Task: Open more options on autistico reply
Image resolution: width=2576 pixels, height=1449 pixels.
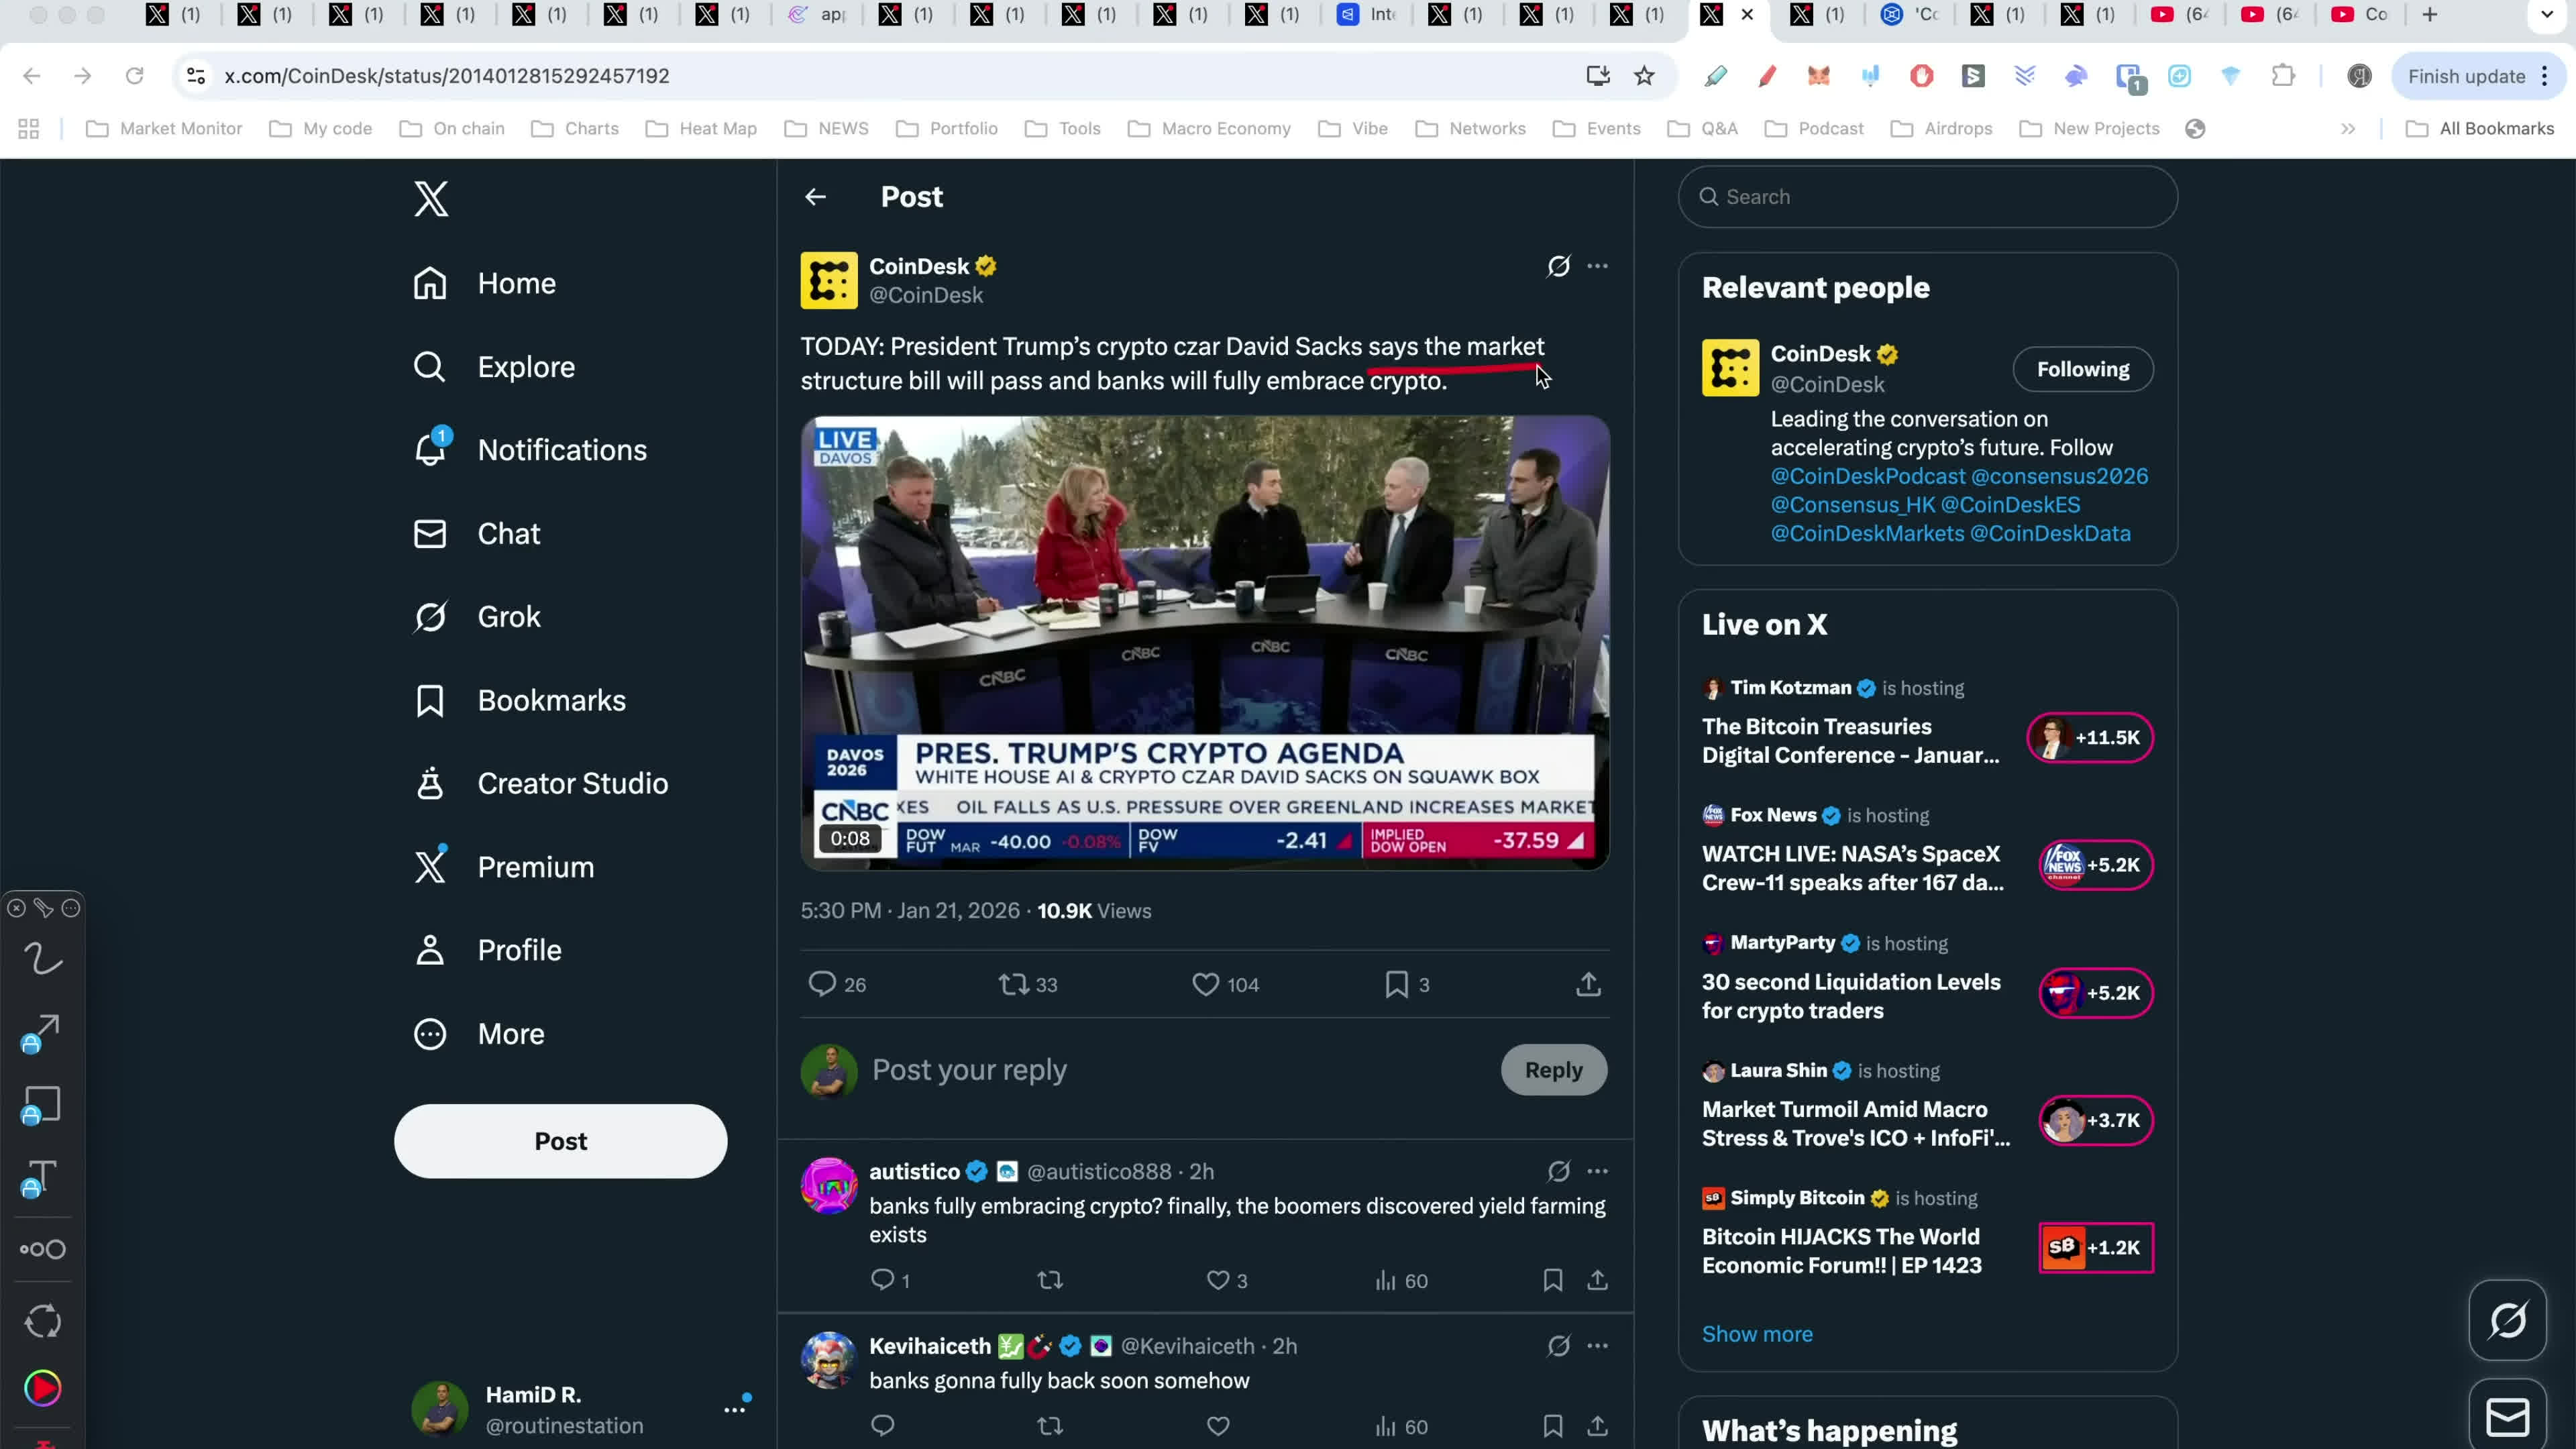Action: (x=1597, y=1171)
